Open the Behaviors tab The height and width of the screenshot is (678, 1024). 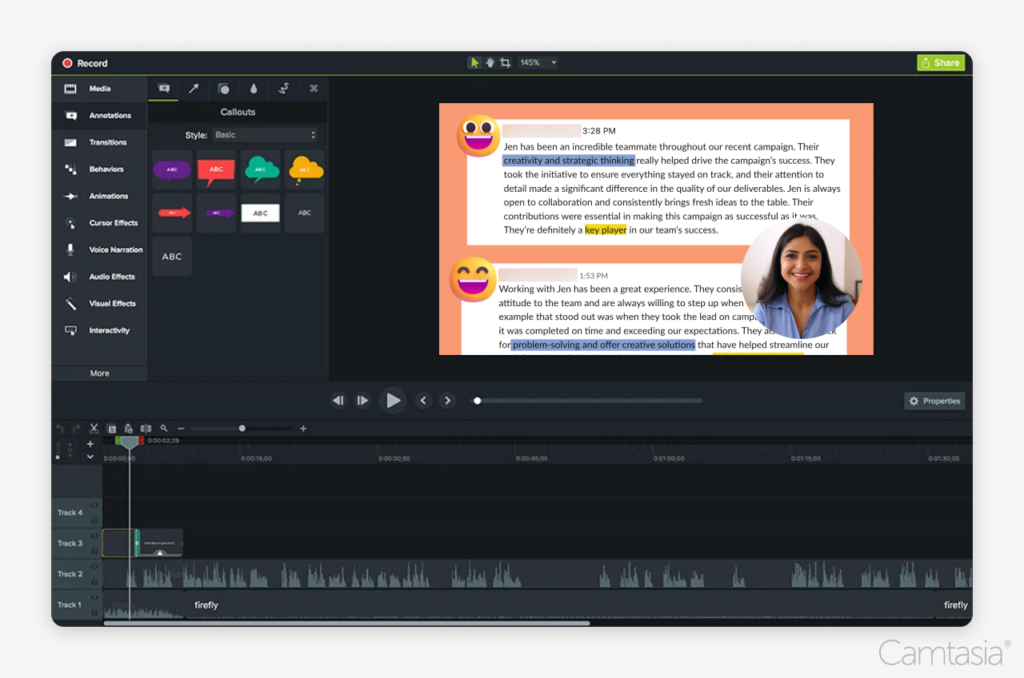[x=99, y=169]
